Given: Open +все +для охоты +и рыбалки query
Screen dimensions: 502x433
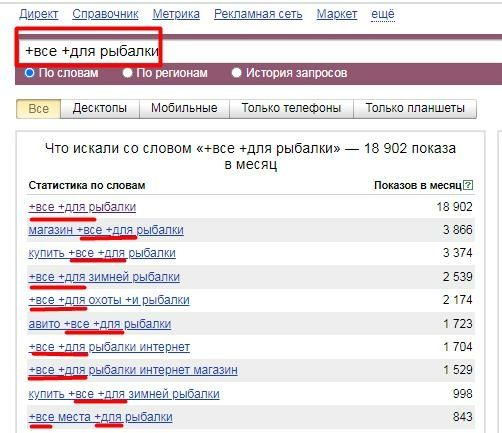Looking at the screenshot, I should 109,300.
